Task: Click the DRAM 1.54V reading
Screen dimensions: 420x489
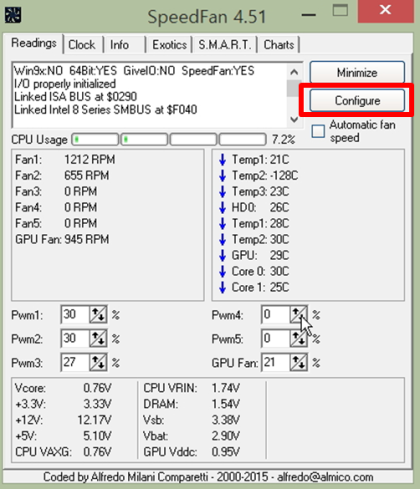Action: click(x=191, y=404)
